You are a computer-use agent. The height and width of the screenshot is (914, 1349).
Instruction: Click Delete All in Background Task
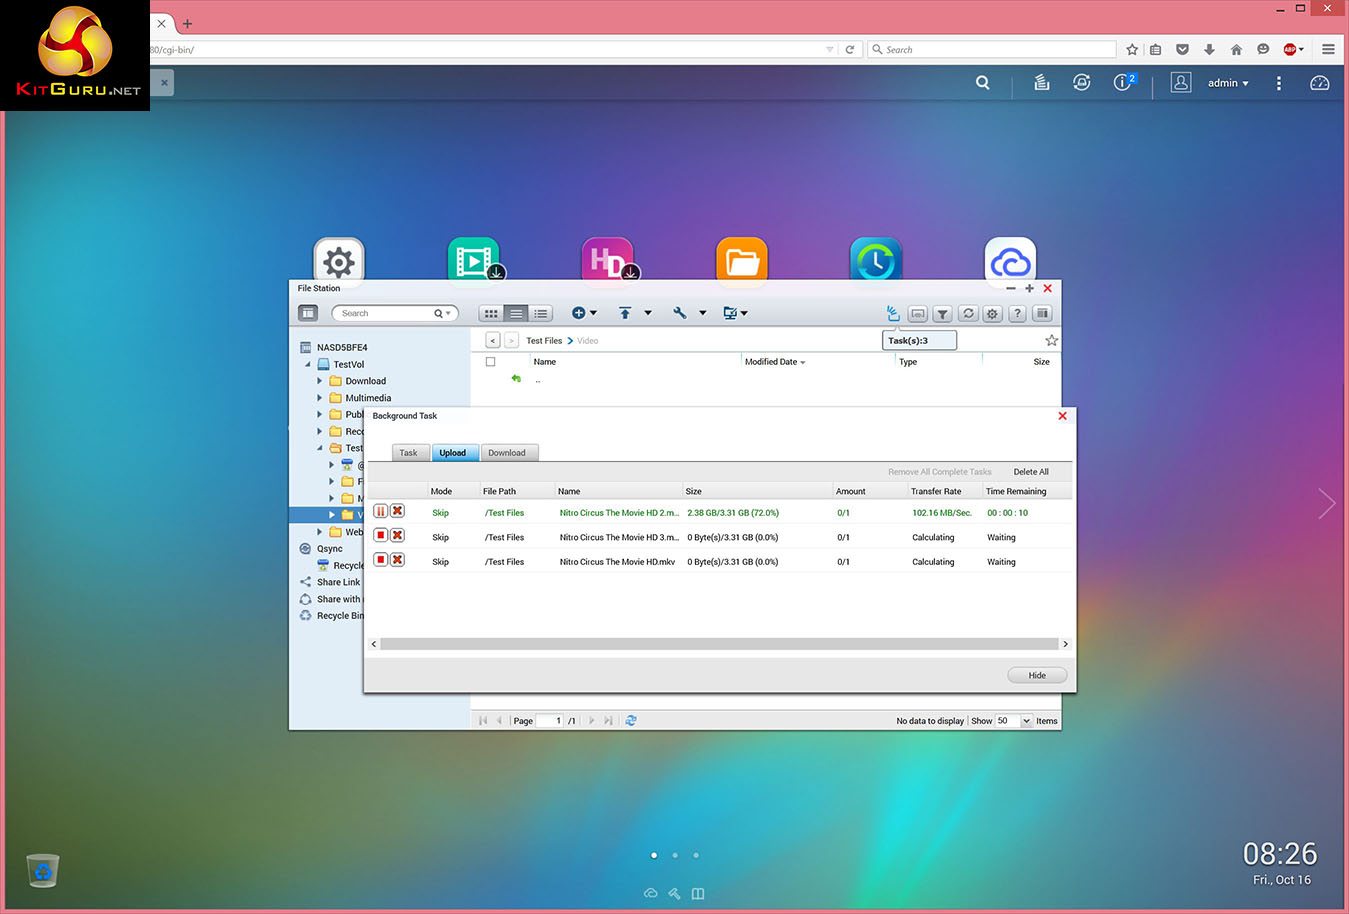(1031, 472)
